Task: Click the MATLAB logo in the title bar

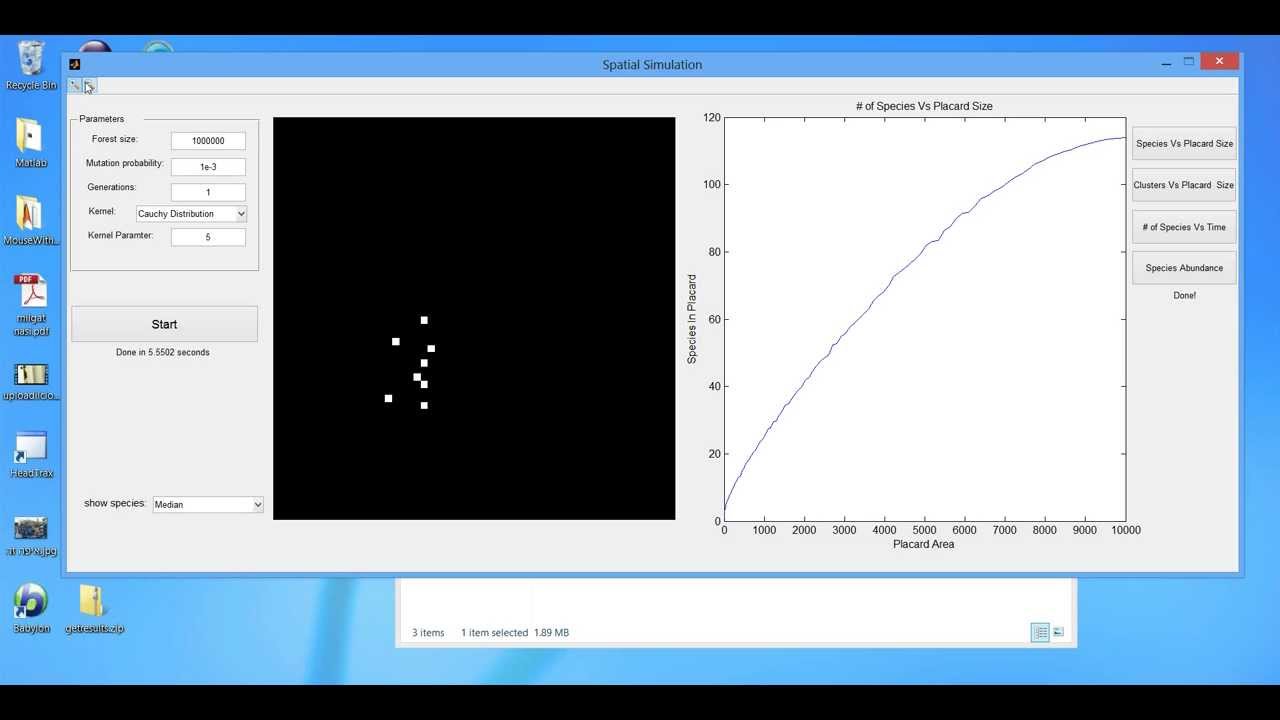Action: coord(75,64)
